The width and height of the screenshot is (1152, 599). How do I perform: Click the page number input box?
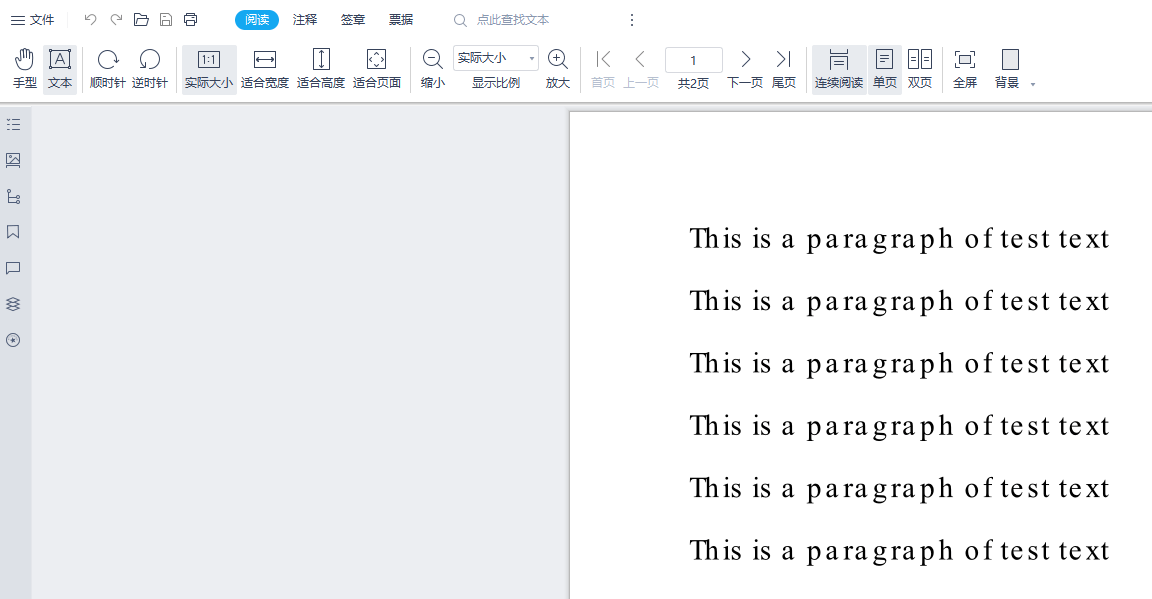[x=694, y=60]
